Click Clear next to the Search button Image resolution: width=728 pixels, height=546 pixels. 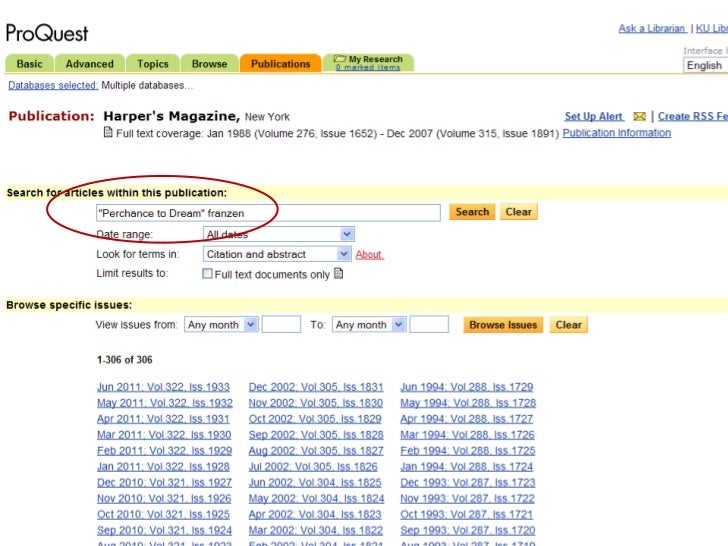click(x=519, y=212)
